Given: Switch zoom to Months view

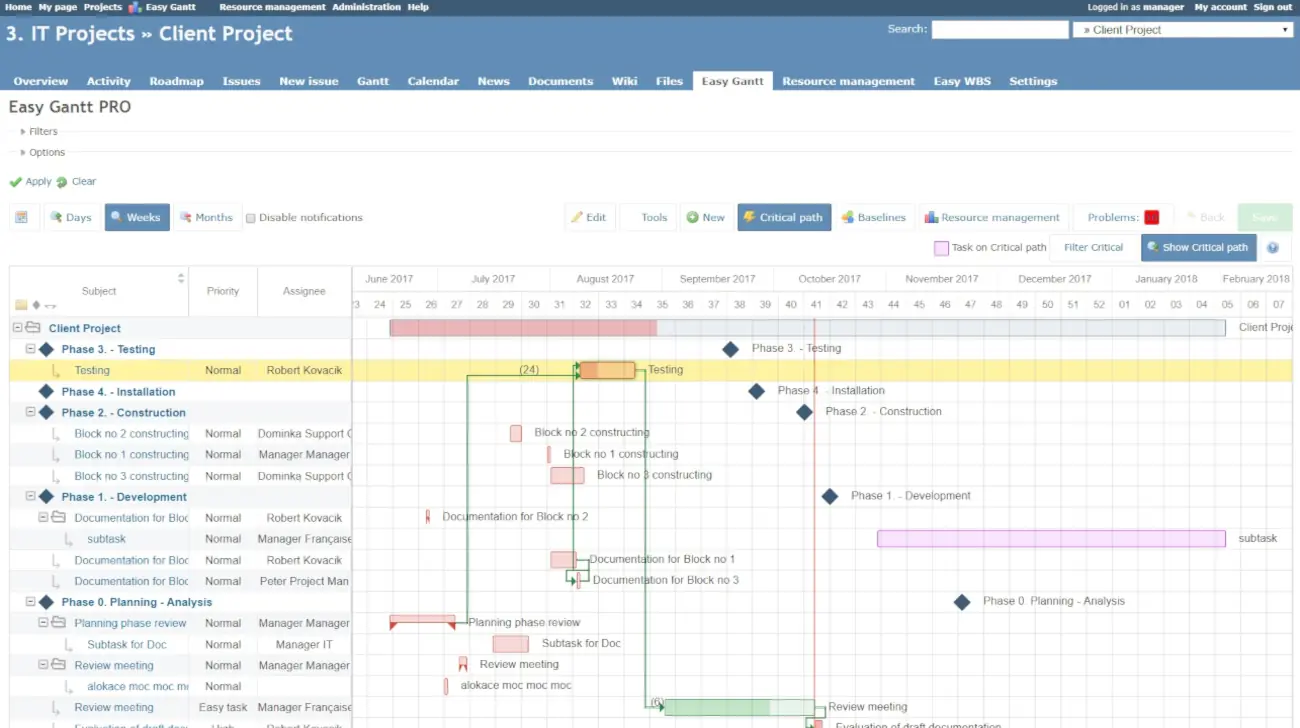Looking at the screenshot, I should pyautogui.click(x=206, y=217).
